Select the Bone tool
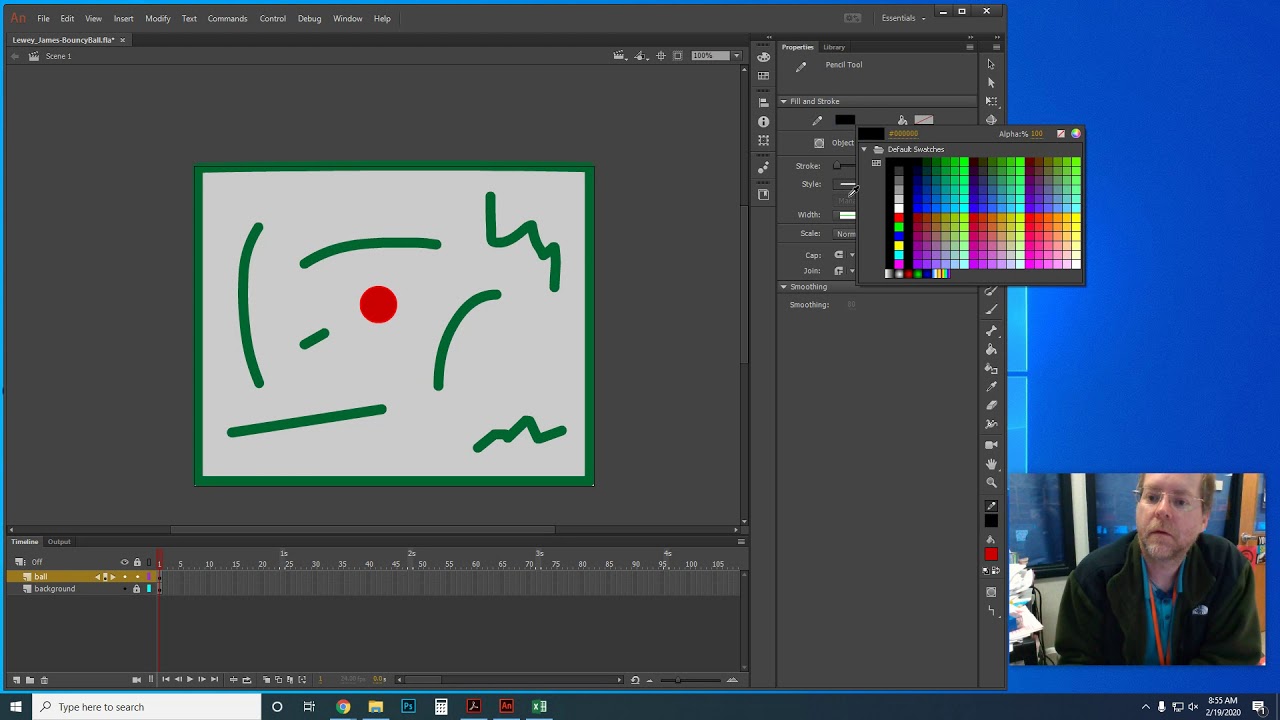Image resolution: width=1280 pixels, height=720 pixels. pos(991,331)
